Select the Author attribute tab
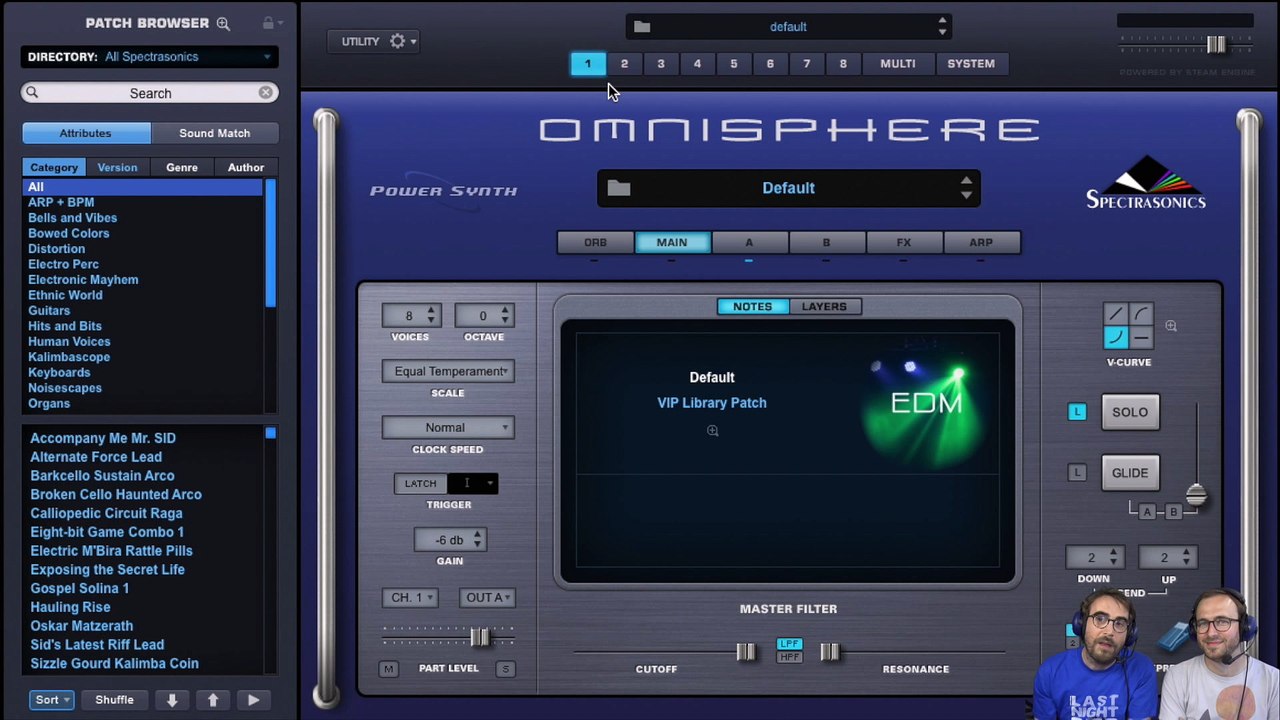Image resolution: width=1280 pixels, height=720 pixels. click(246, 167)
